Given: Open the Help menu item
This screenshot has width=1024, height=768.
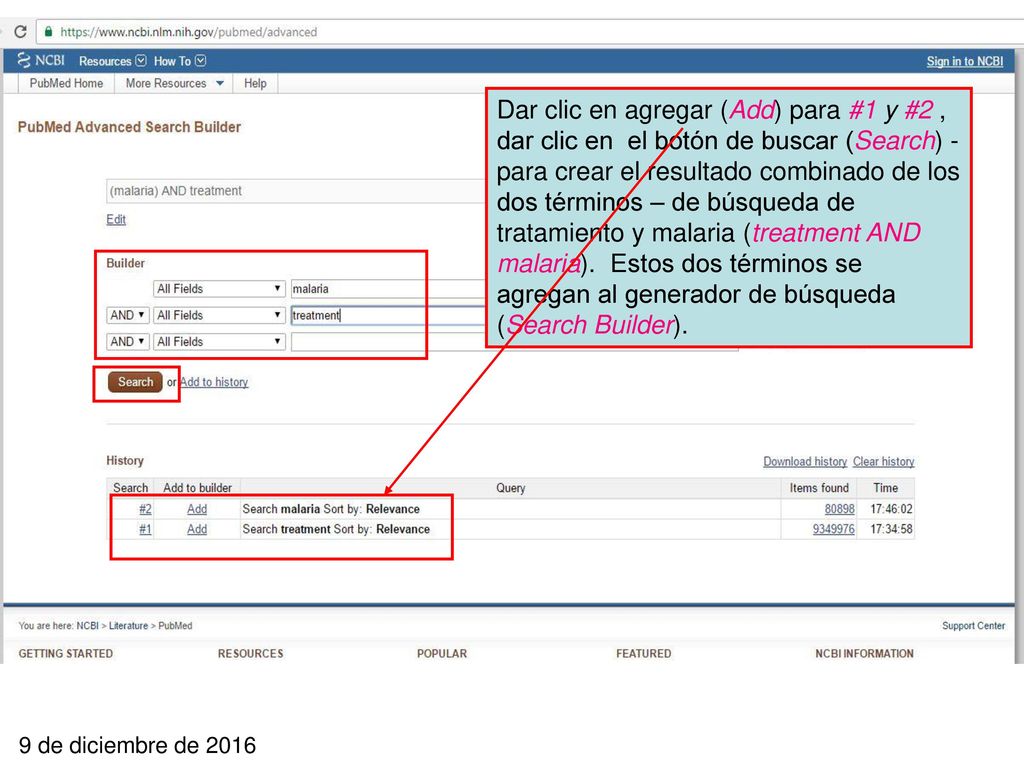Looking at the screenshot, I should 255,84.
